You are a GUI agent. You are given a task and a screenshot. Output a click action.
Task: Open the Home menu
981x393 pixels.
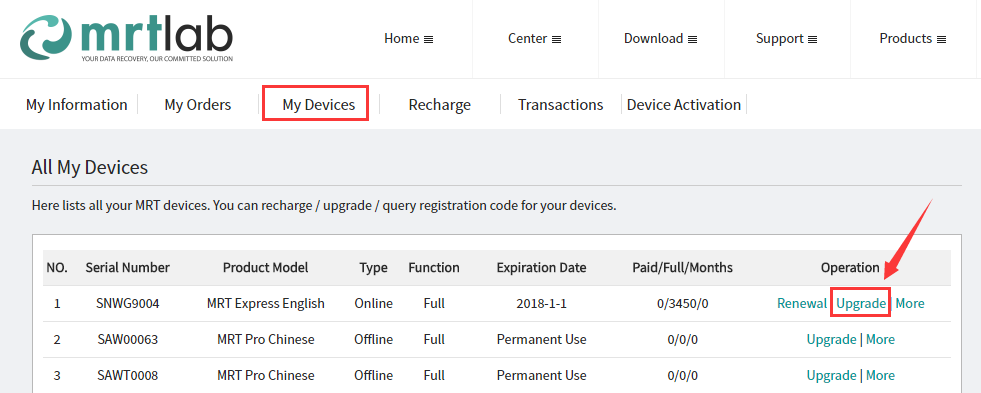pos(409,39)
